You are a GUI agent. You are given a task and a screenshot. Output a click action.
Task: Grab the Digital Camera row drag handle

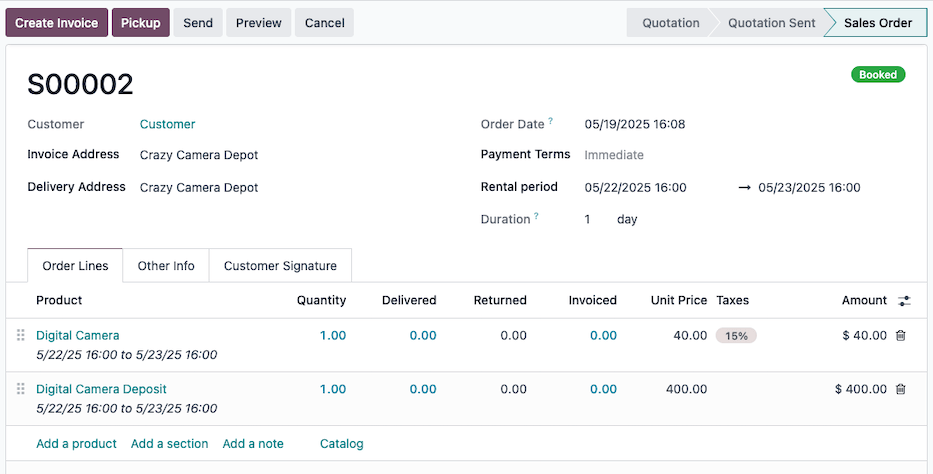coord(20,336)
